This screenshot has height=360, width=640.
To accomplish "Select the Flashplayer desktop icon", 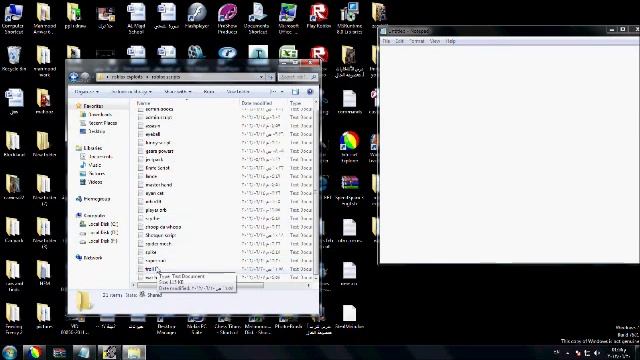I will (197, 16).
